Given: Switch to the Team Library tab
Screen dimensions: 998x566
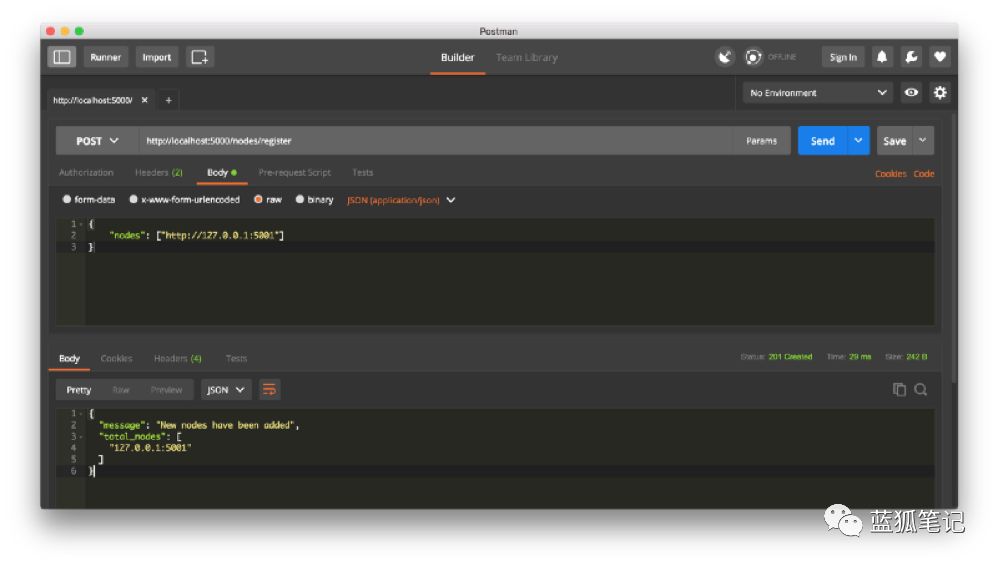Looking at the screenshot, I should 526,57.
